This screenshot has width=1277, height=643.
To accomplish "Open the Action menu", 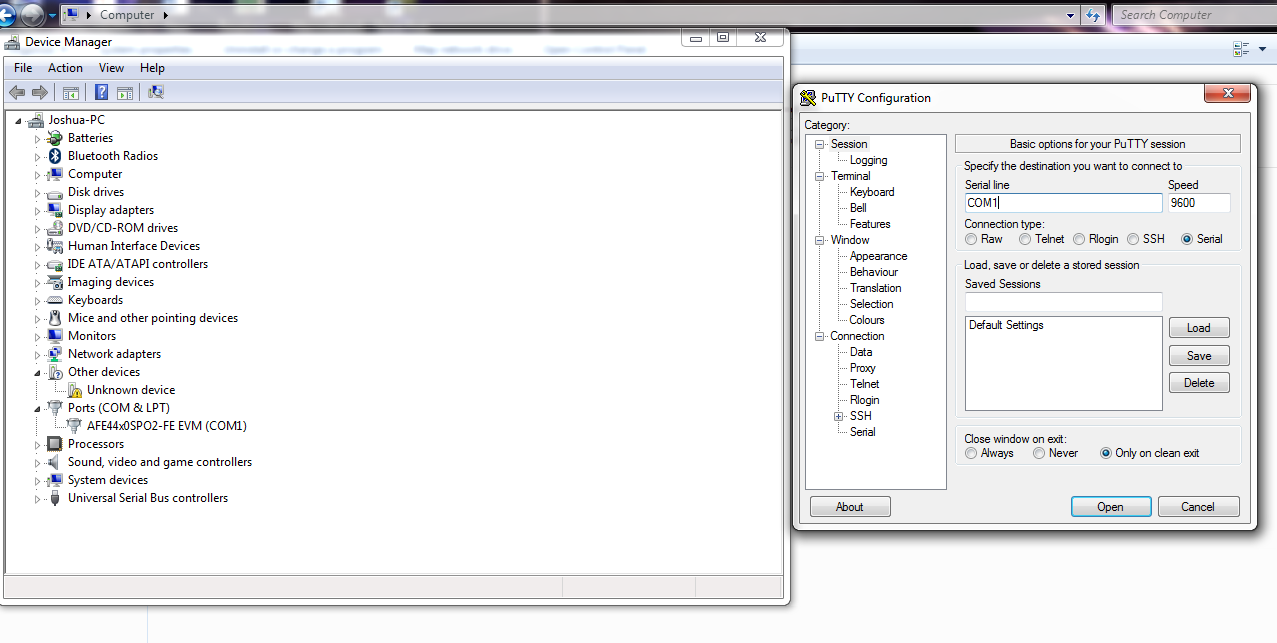I will tap(66, 68).
